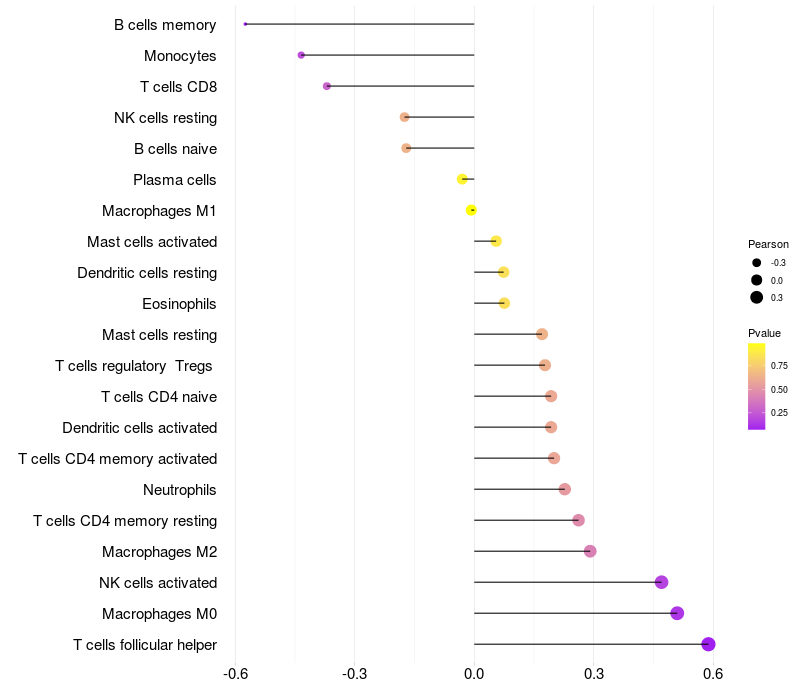This screenshot has width=800, height=700.
Task: Click the Pvalue legend title
Action: click(764, 333)
